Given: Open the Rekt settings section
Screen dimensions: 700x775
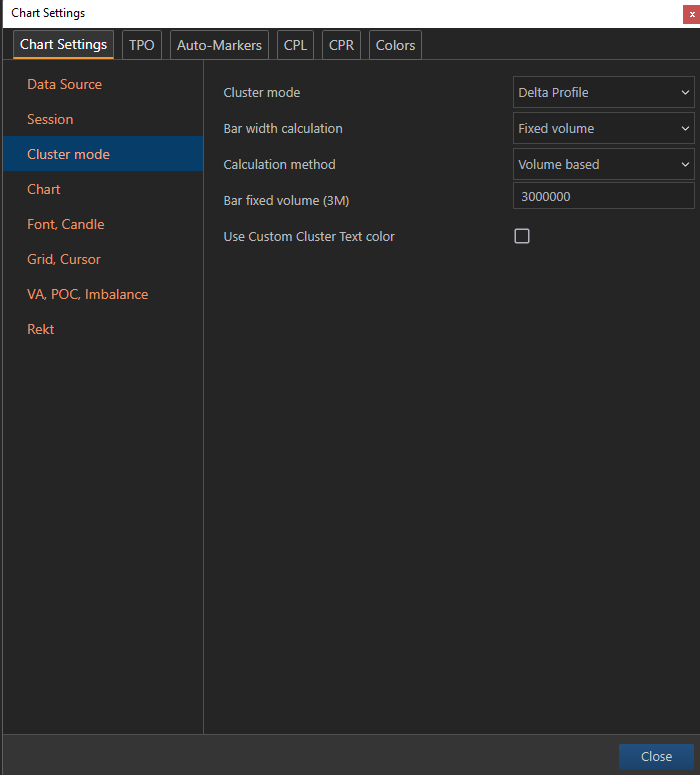Looking at the screenshot, I should click(x=103, y=329).
